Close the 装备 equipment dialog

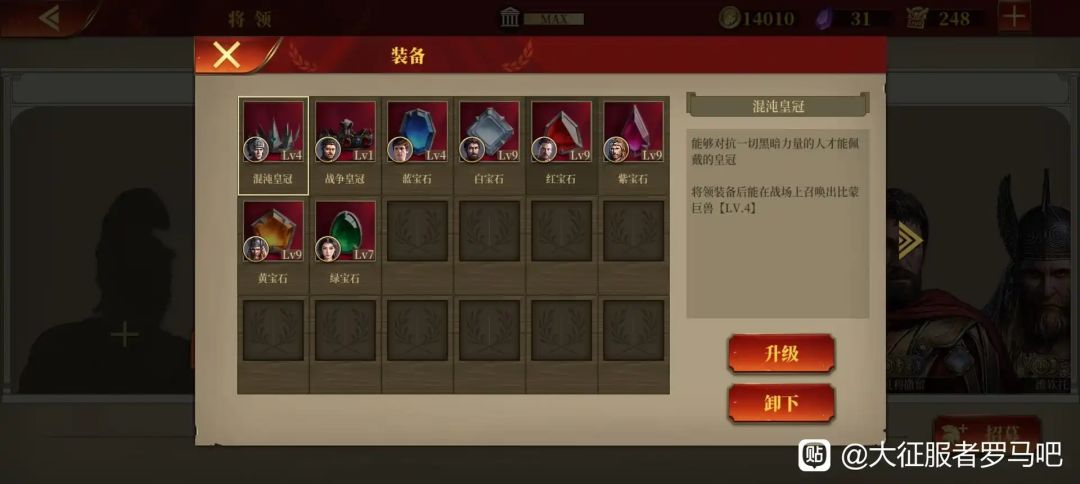226,55
